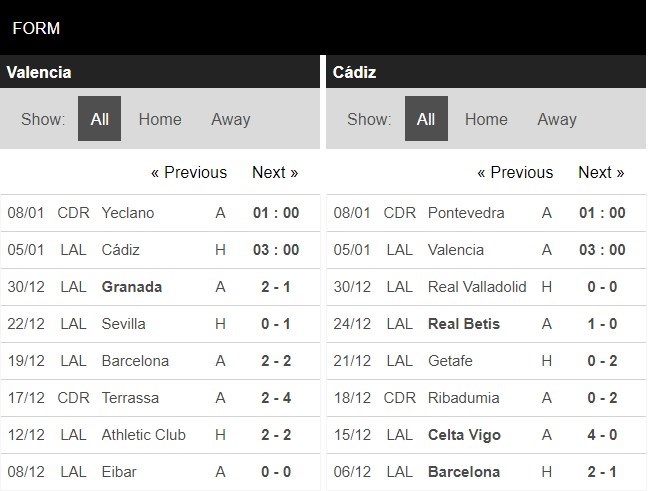Show Valencia Away matches only

(x=231, y=119)
